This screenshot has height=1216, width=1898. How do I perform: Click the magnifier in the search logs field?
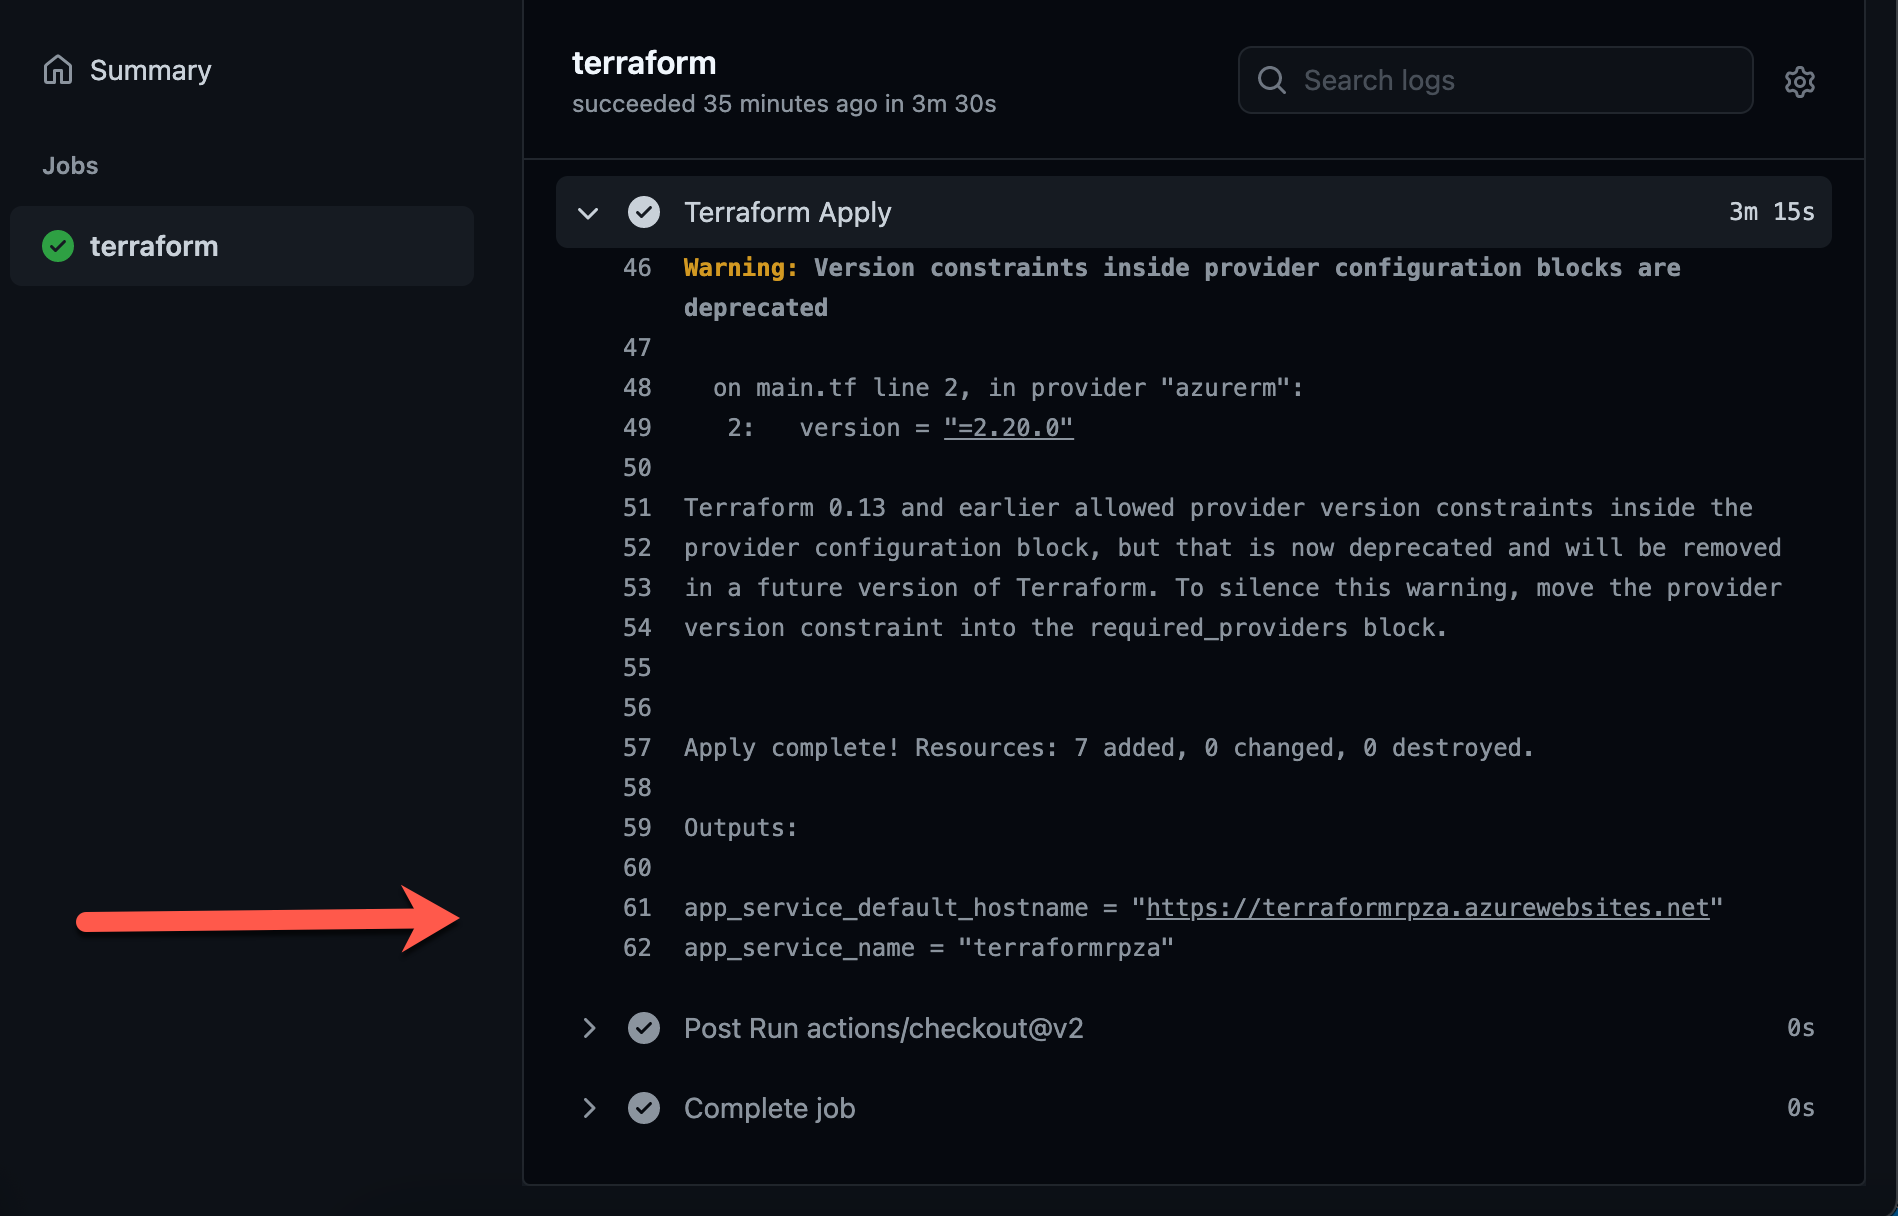pyautogui.click(x=1271, y=80)
